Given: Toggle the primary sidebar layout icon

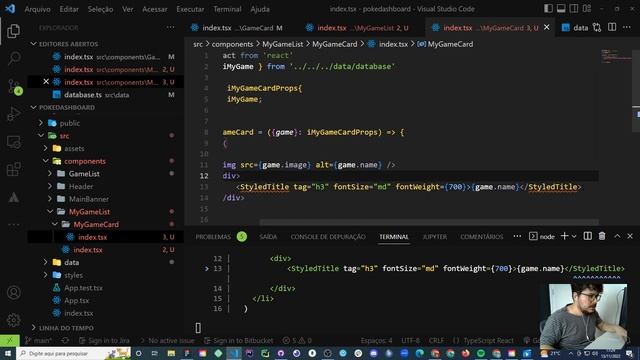Looking at the screenshot, I should [548, 9].
